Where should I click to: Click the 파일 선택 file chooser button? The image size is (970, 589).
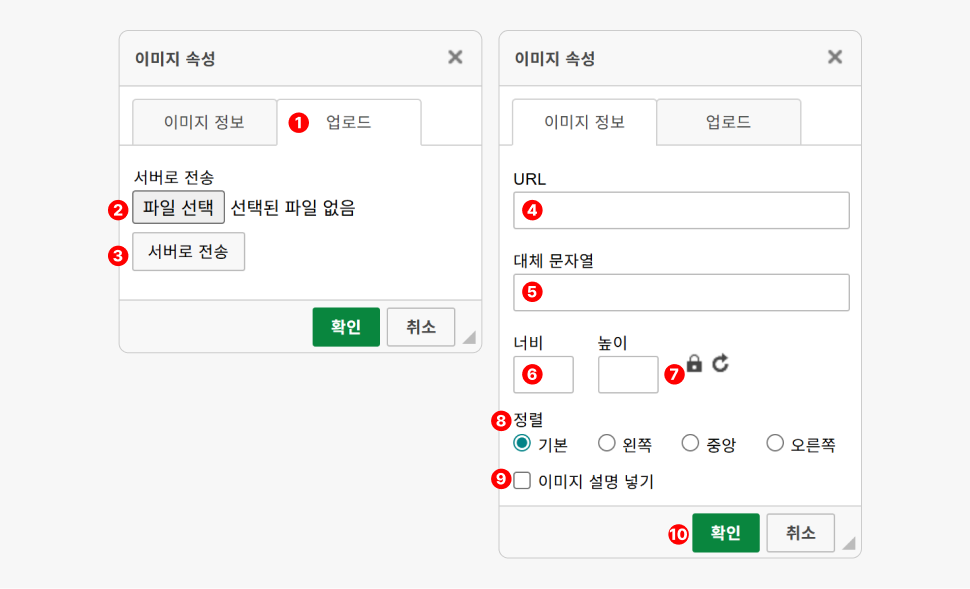click(178, 208)
